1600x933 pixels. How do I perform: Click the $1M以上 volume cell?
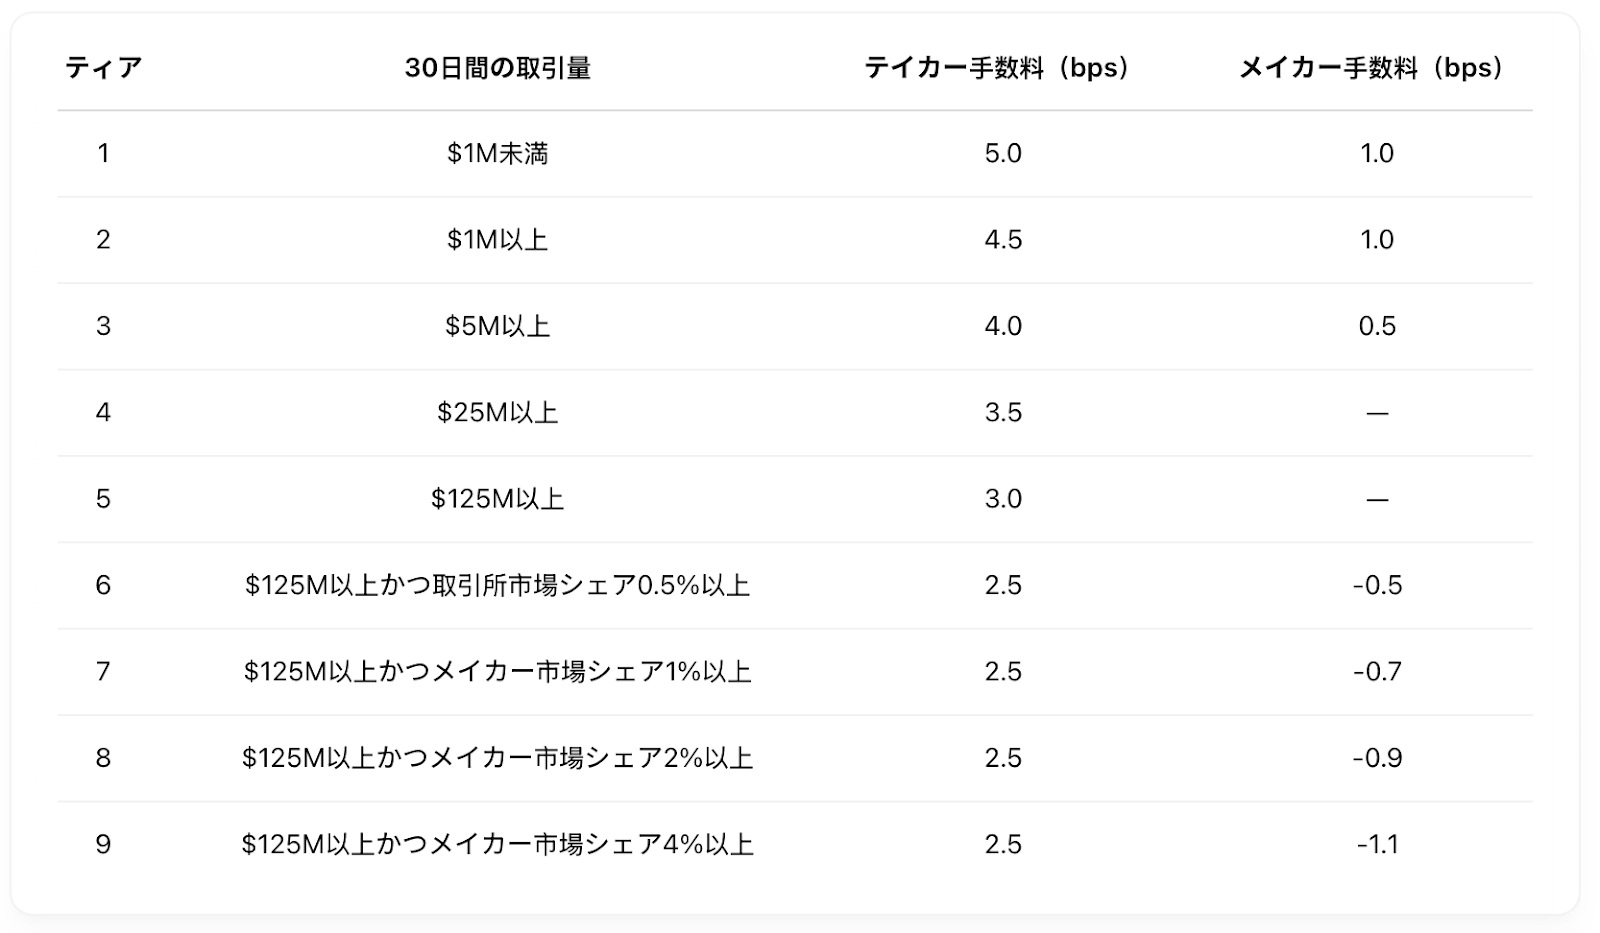(x=498, y=240)
